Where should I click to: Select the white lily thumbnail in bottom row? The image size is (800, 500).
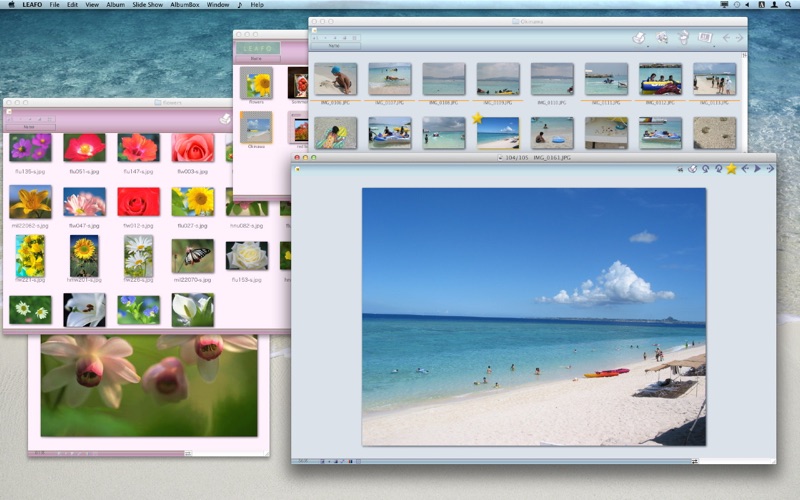pyautogui.click(x=84, y=310)
